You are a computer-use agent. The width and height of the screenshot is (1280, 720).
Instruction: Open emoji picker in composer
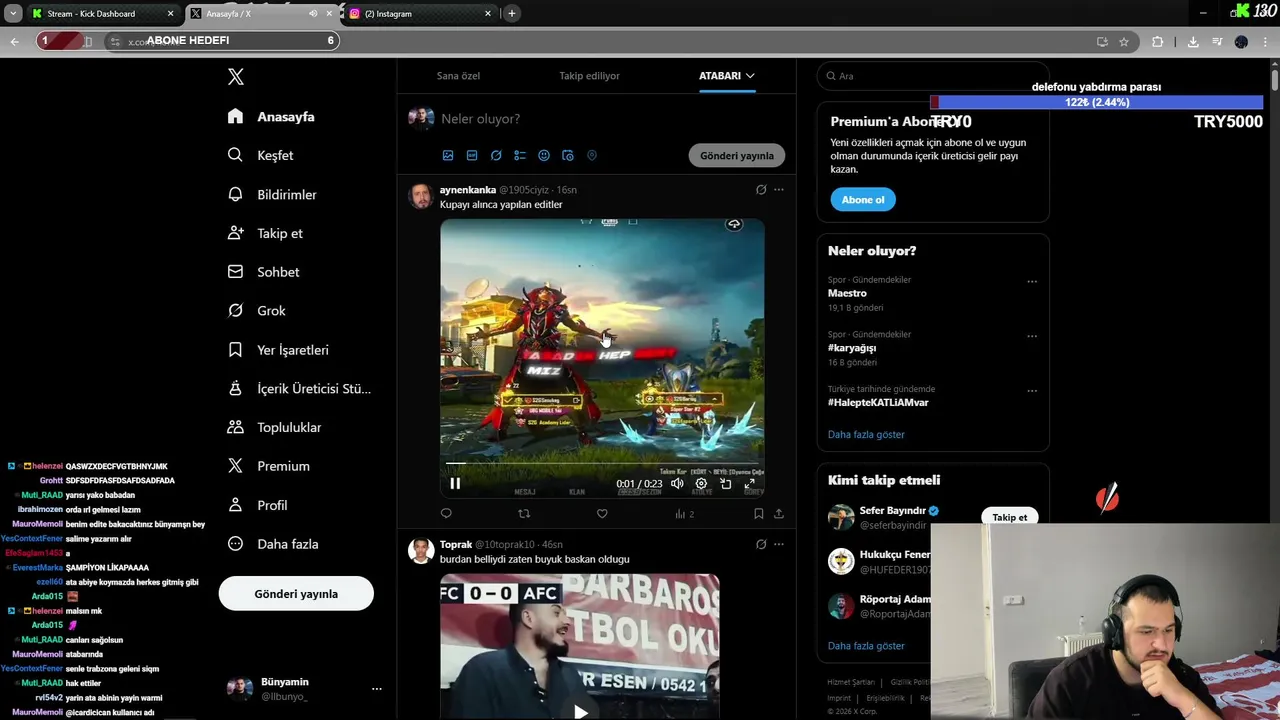[x=544, y=155]
